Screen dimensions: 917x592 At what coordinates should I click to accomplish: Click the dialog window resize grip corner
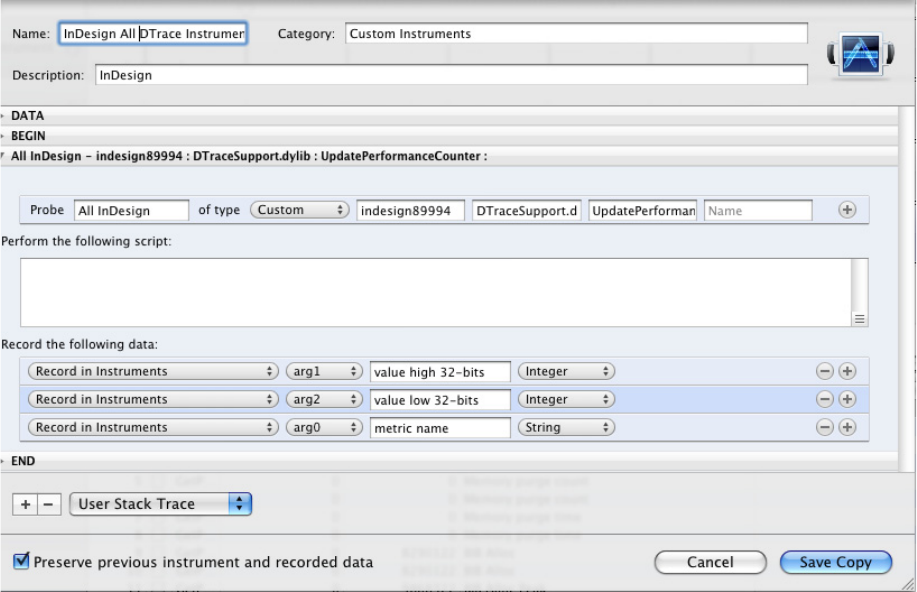click(x=908, y=583)
